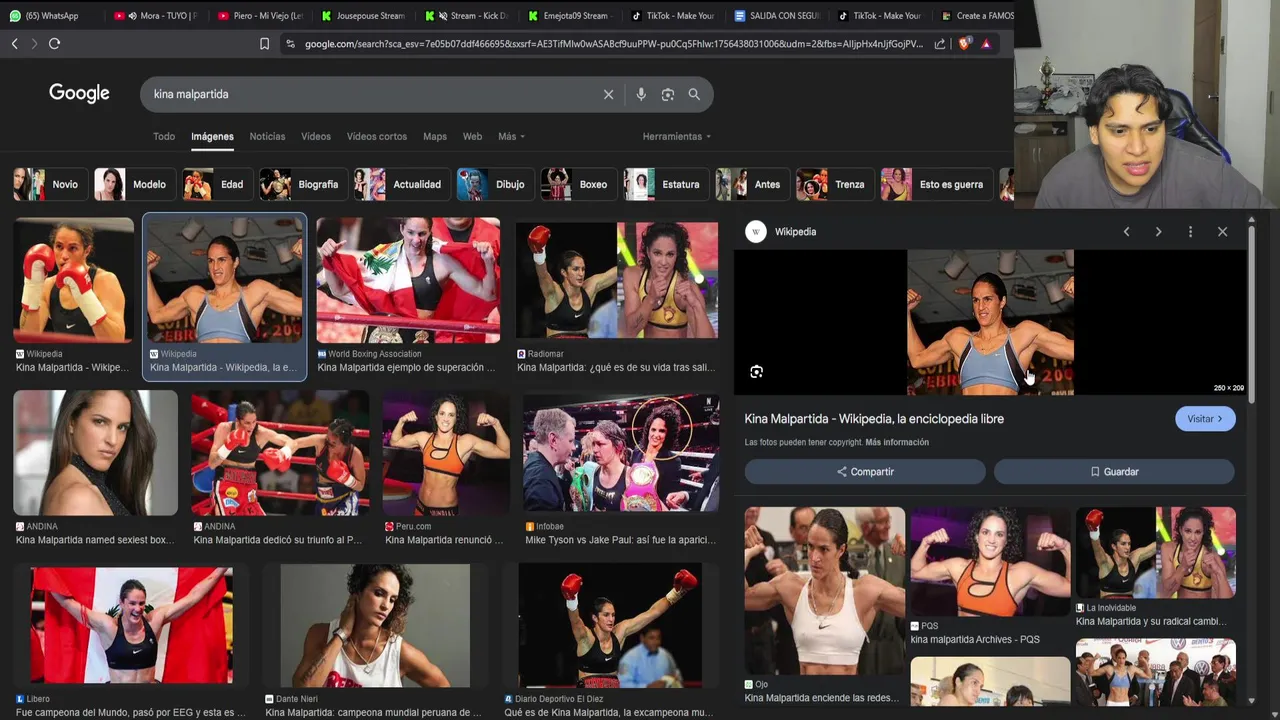Open the Videos cortos search tab
Screen dimensions: 1280x720
click(377, 137)
